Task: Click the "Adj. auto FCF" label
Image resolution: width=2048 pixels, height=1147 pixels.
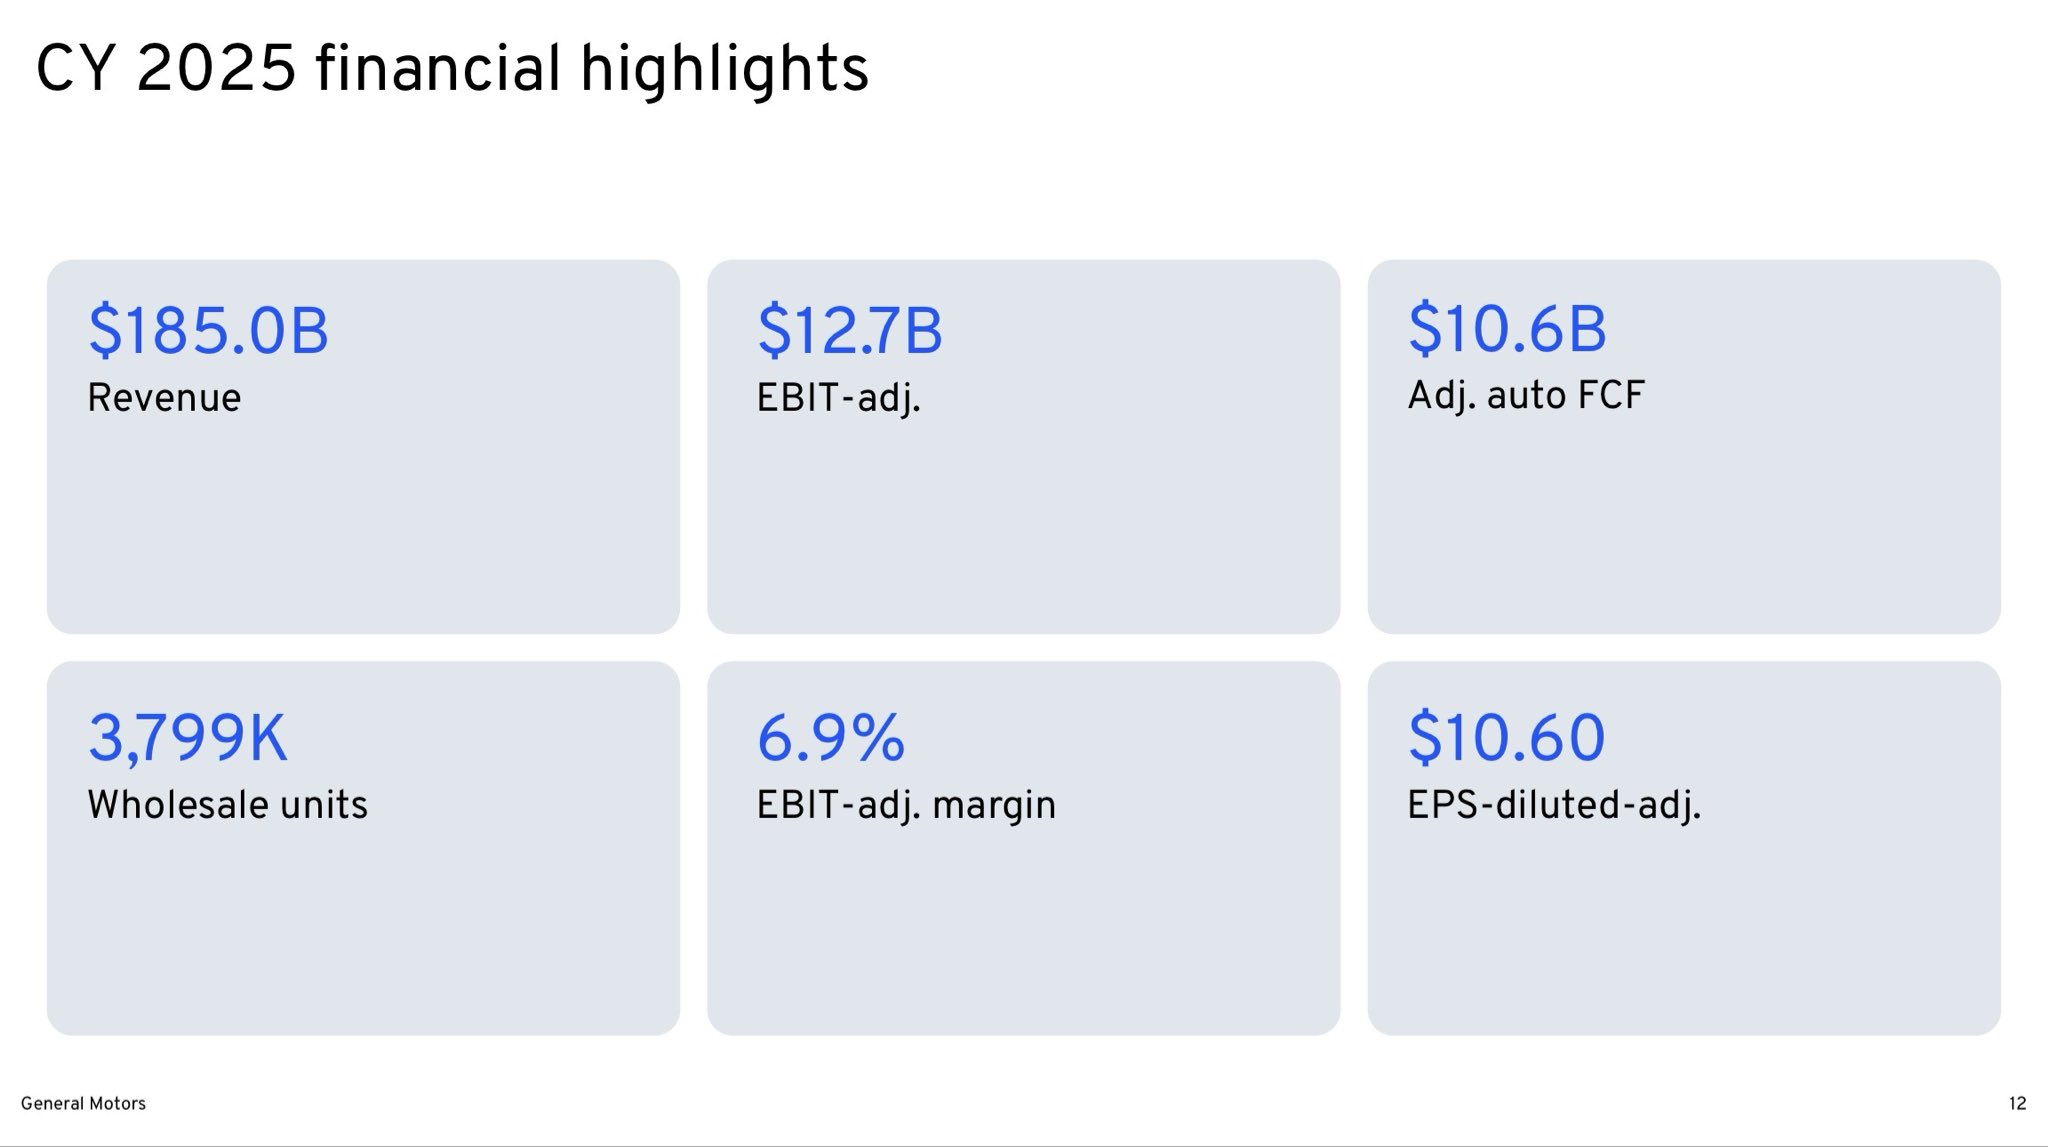Action: (x=1525, y=395)
